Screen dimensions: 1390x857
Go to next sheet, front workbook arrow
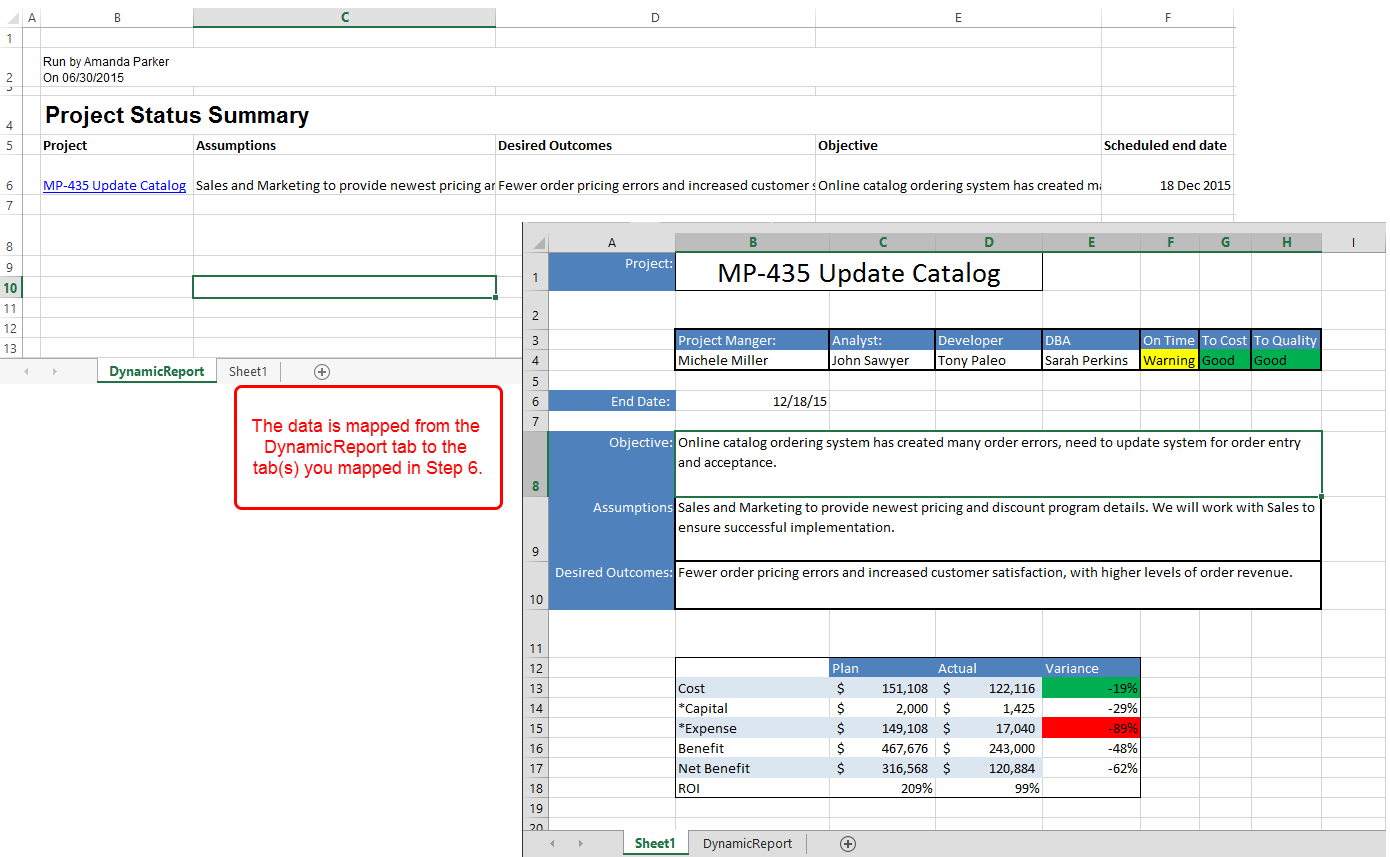click(x=581, y=844)
